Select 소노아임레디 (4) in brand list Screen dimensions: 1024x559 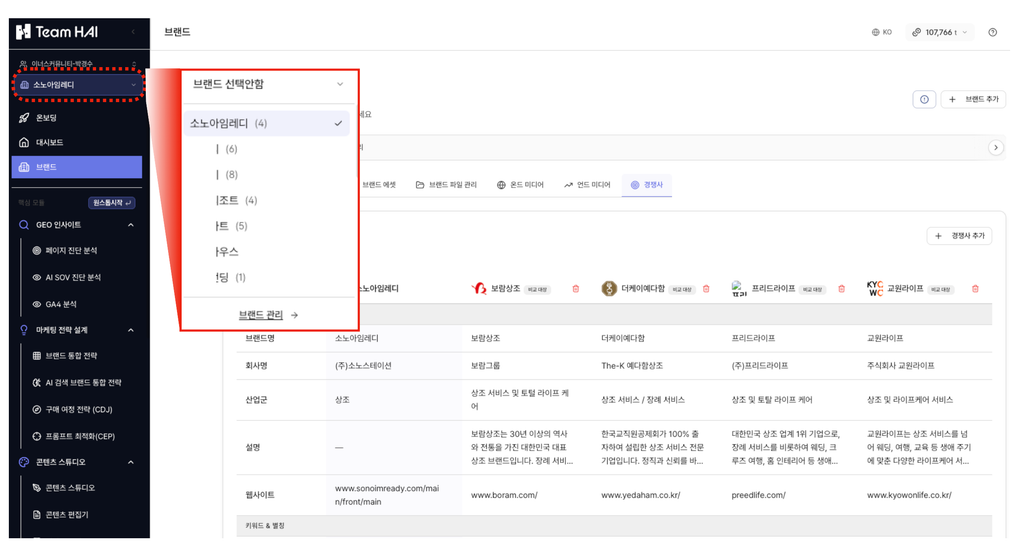[266, 123]
